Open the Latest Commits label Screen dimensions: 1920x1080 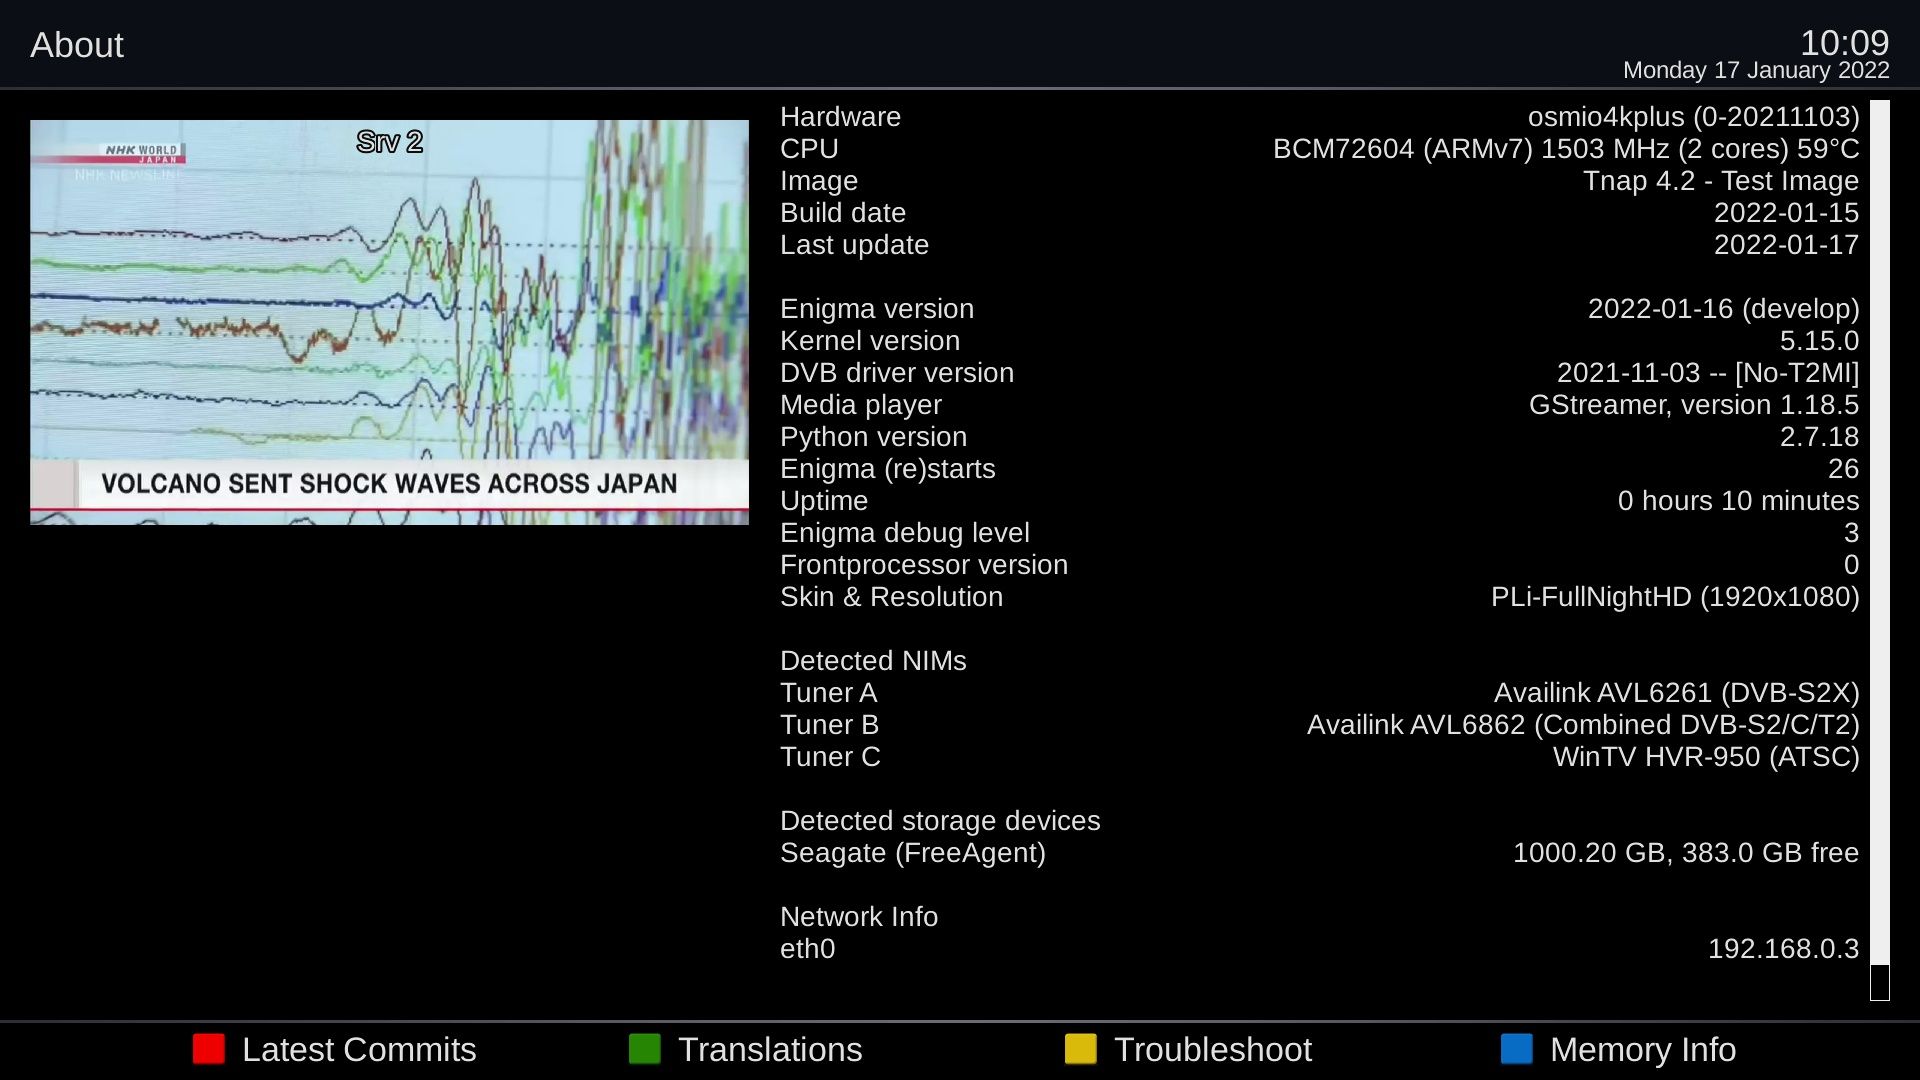tap(358, 1049)
